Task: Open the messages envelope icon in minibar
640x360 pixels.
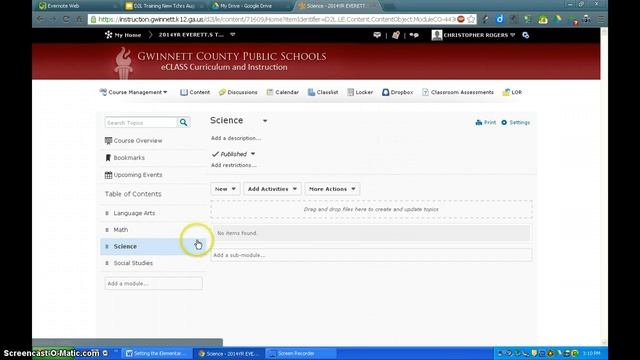Action: tap(377, 35)
